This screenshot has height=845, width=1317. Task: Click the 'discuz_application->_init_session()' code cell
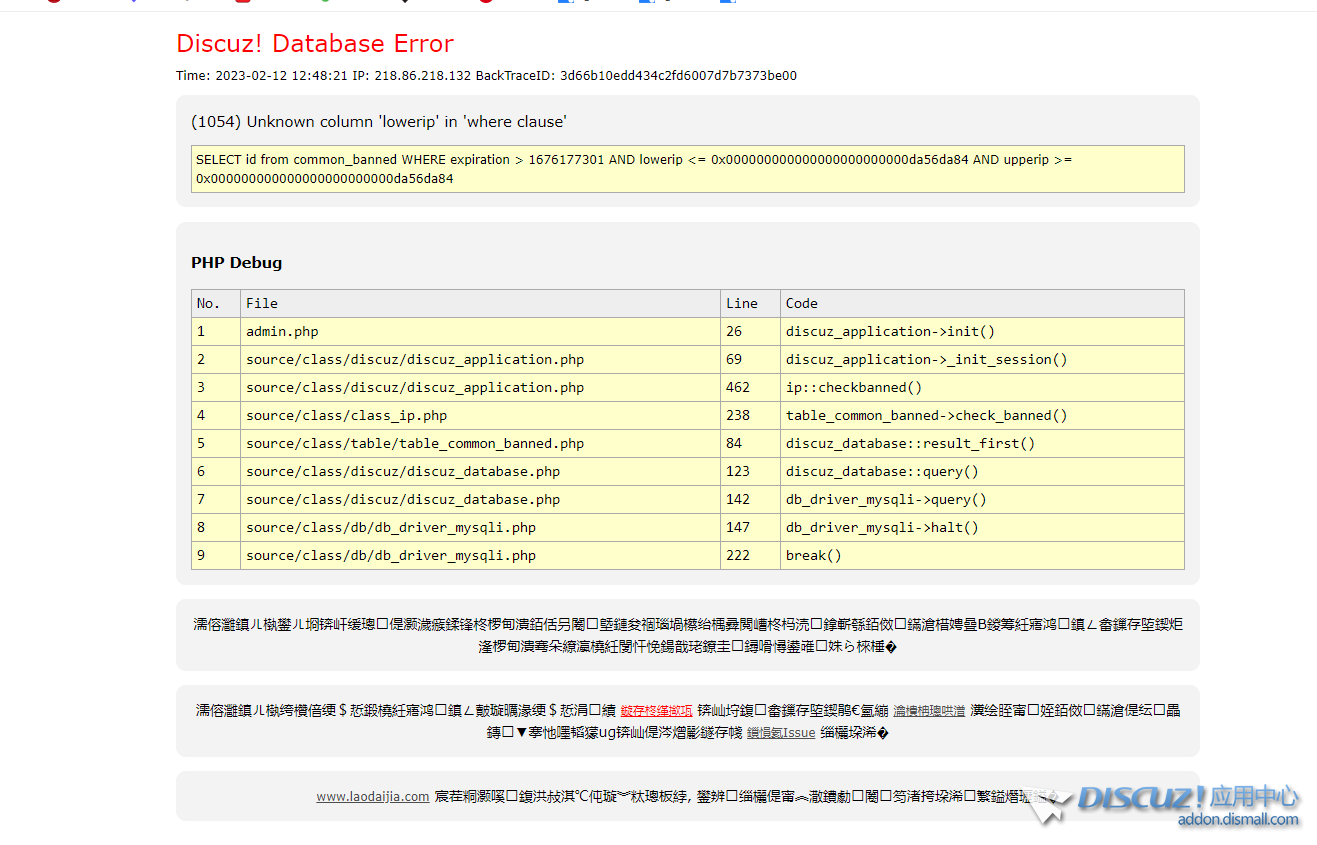point(982,359)
